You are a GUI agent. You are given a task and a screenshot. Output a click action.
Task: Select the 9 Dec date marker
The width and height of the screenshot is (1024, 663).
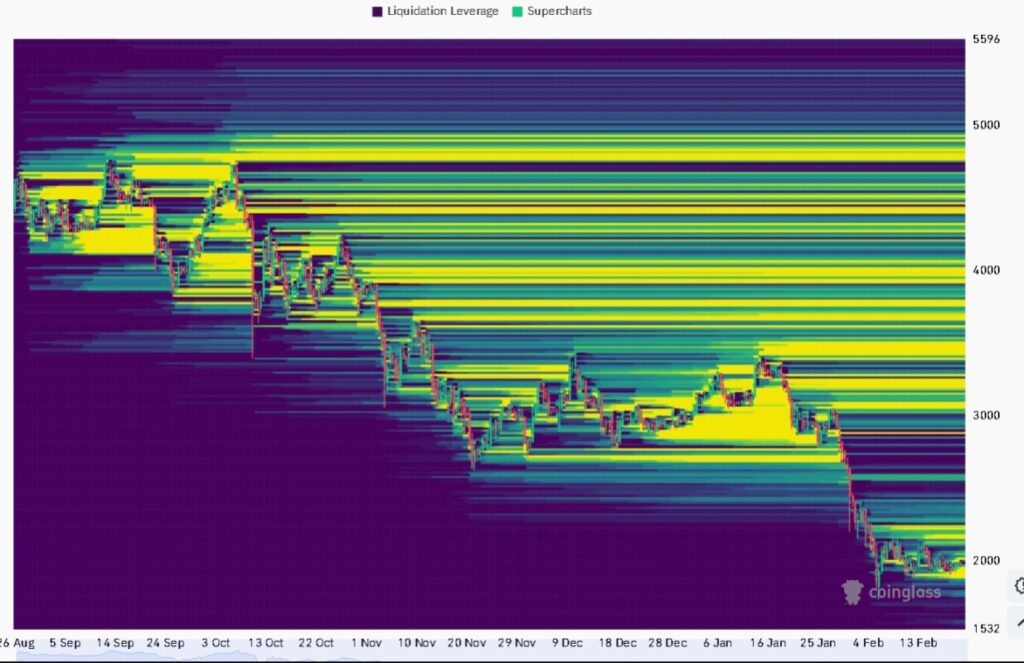point(567,643)
